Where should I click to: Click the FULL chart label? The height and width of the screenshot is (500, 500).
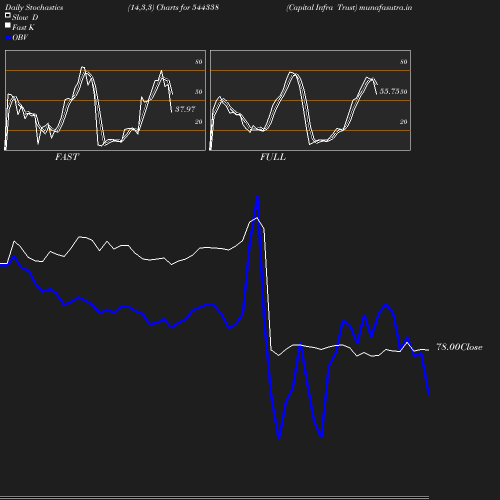[273, 157]
